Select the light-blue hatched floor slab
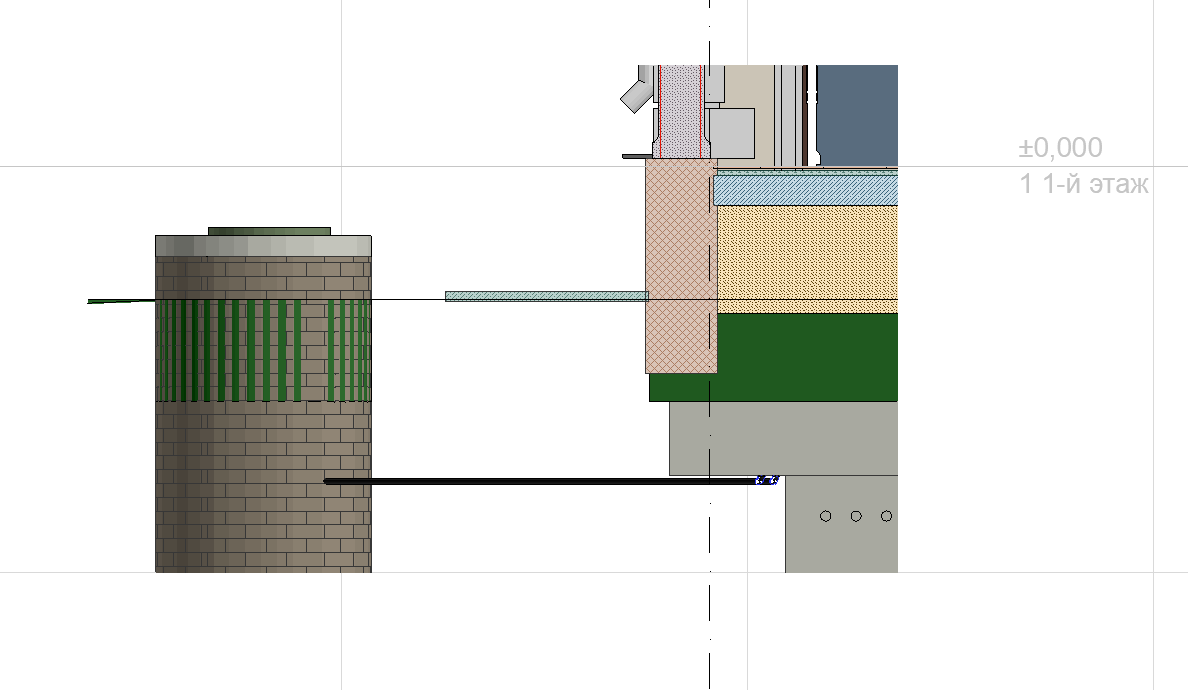 805,190
